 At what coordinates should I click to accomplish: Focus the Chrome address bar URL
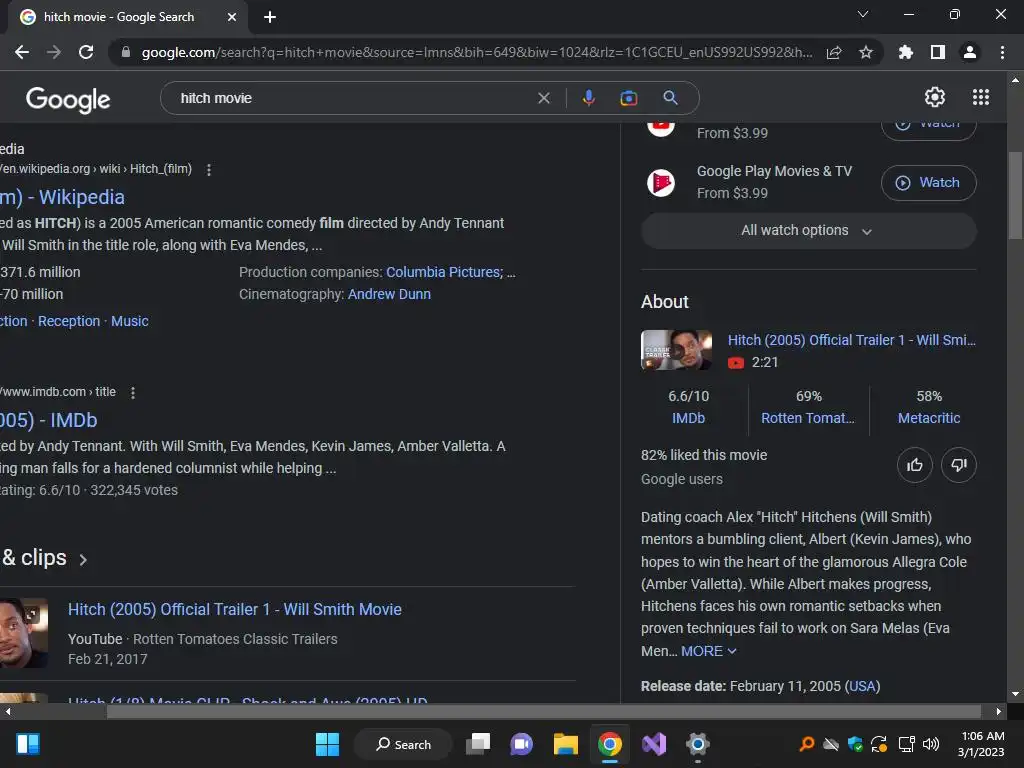point(476,52)
